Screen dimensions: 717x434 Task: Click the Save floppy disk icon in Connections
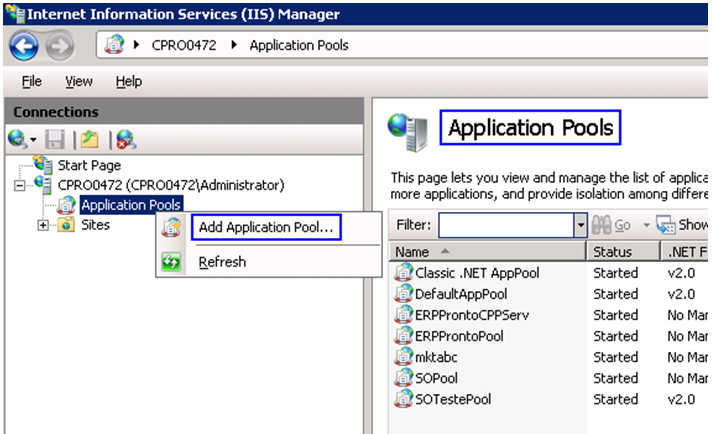click(x=54, y=139)
